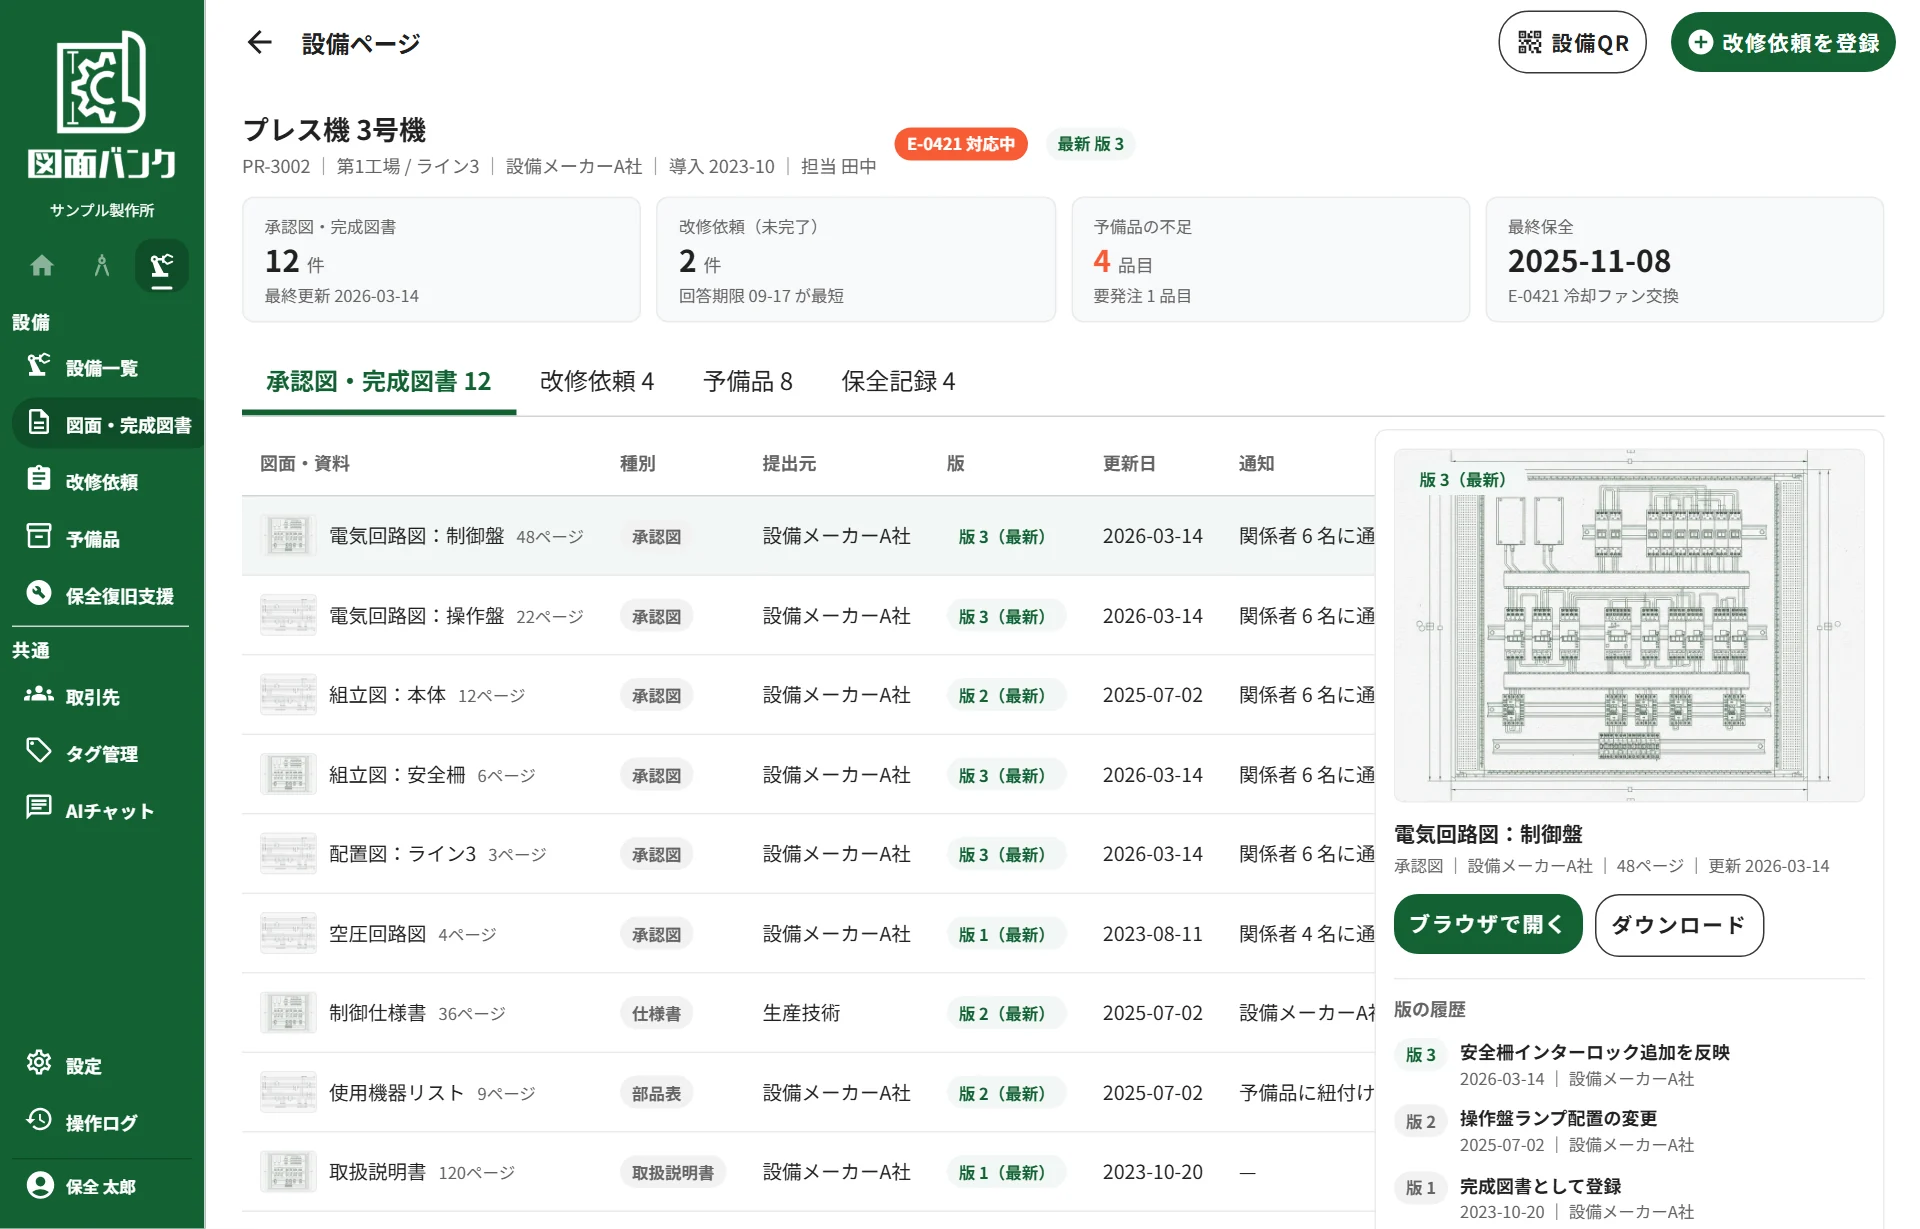
Task: Open user profile 保全 太郎
Action: pyautogui.click(x=102, y=1187)
